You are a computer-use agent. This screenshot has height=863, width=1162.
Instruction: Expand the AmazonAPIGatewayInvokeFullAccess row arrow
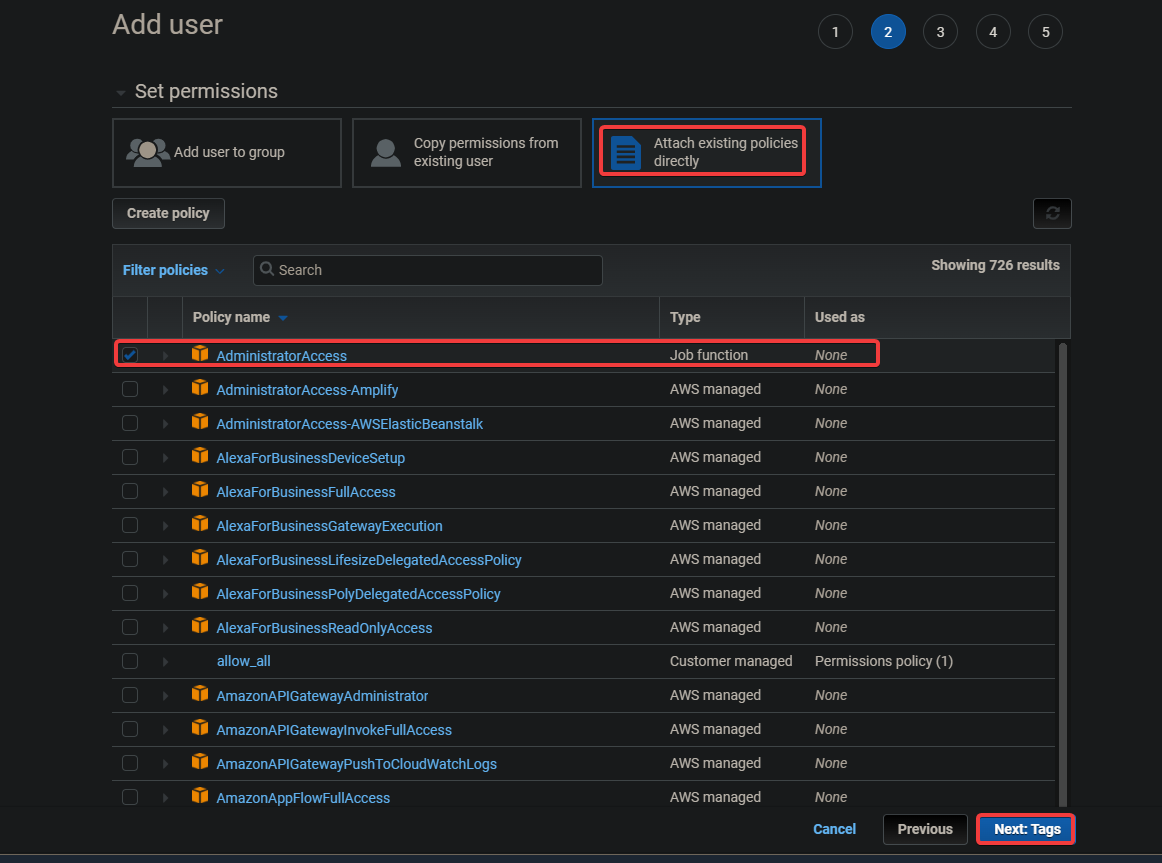pos(165,730)
